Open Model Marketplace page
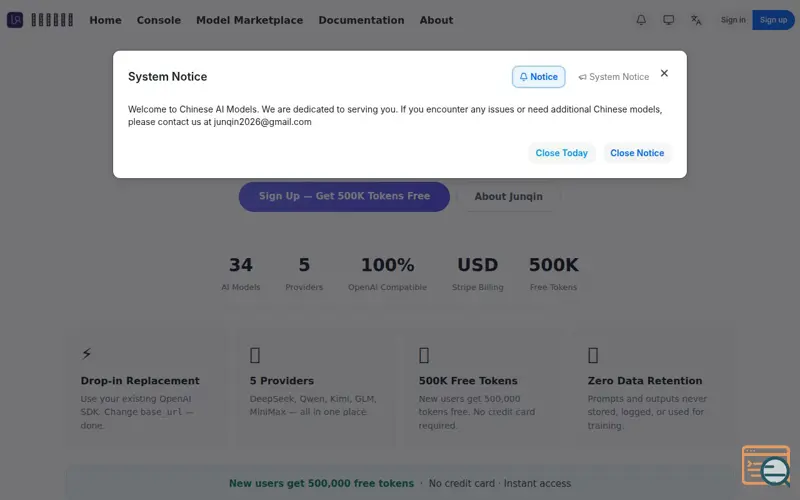 (249, 20)
